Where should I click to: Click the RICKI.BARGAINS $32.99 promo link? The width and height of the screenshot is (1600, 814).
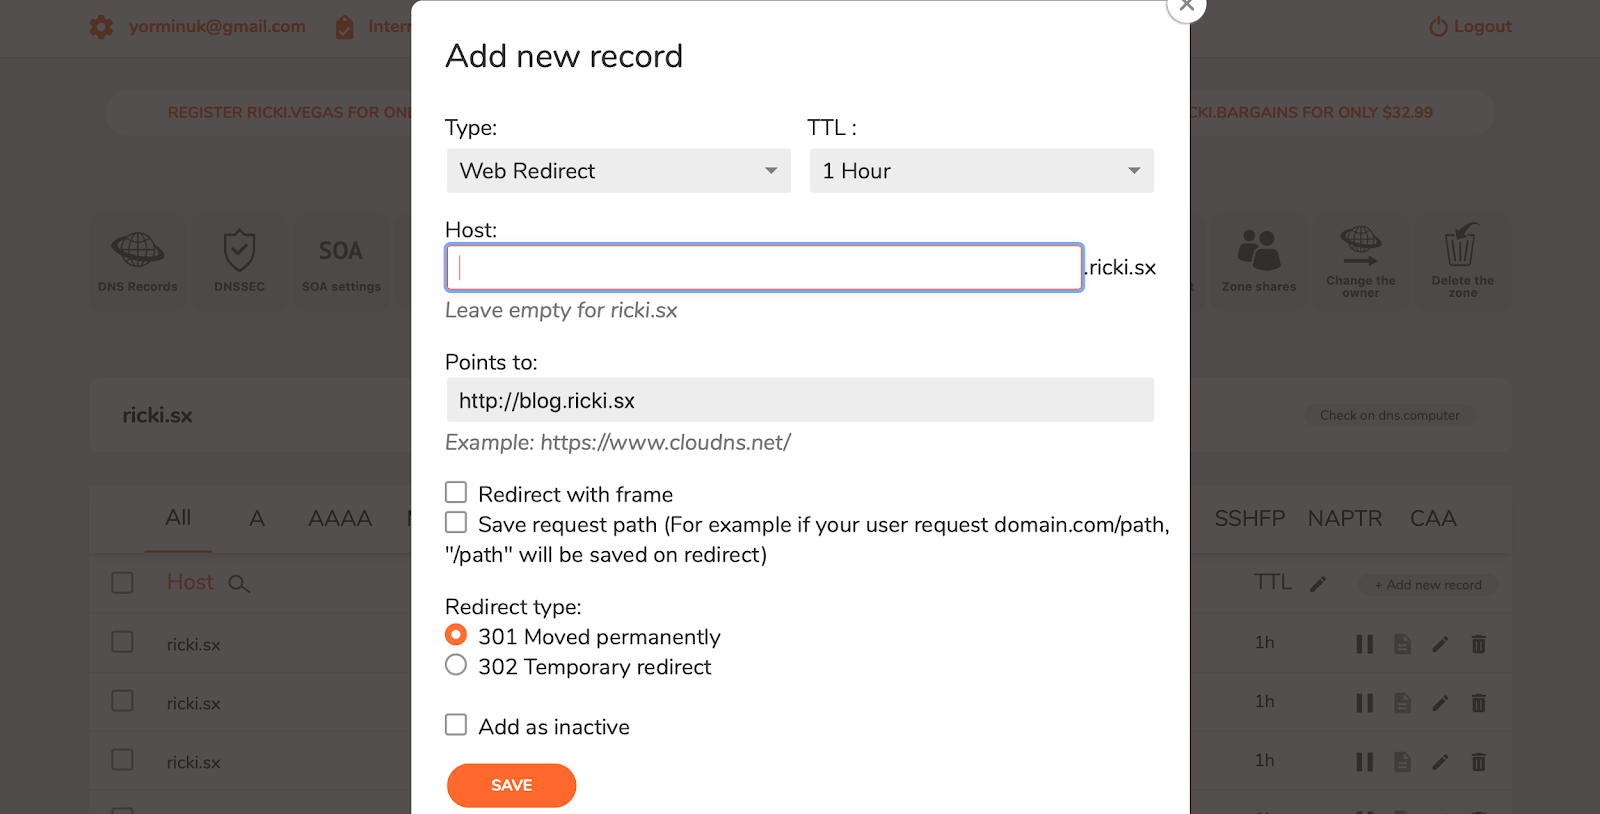point(1311,113)
